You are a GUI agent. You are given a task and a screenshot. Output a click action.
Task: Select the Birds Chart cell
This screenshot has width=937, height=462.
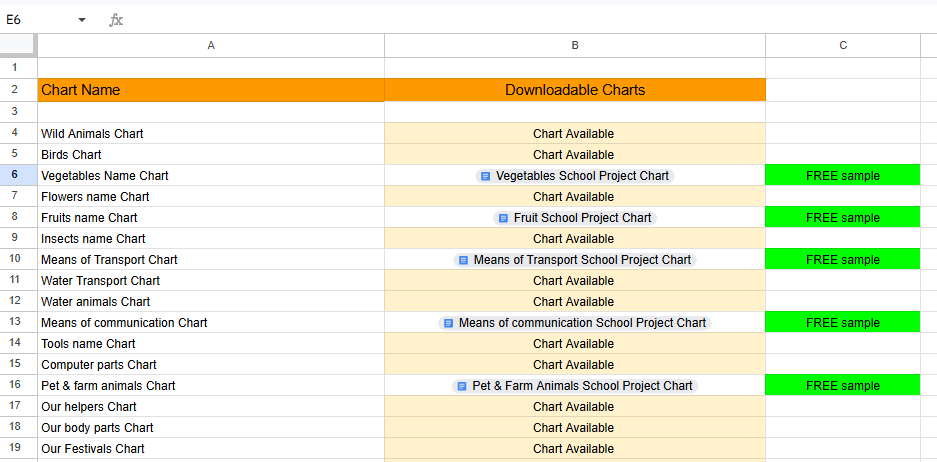[x=211, y=154]
